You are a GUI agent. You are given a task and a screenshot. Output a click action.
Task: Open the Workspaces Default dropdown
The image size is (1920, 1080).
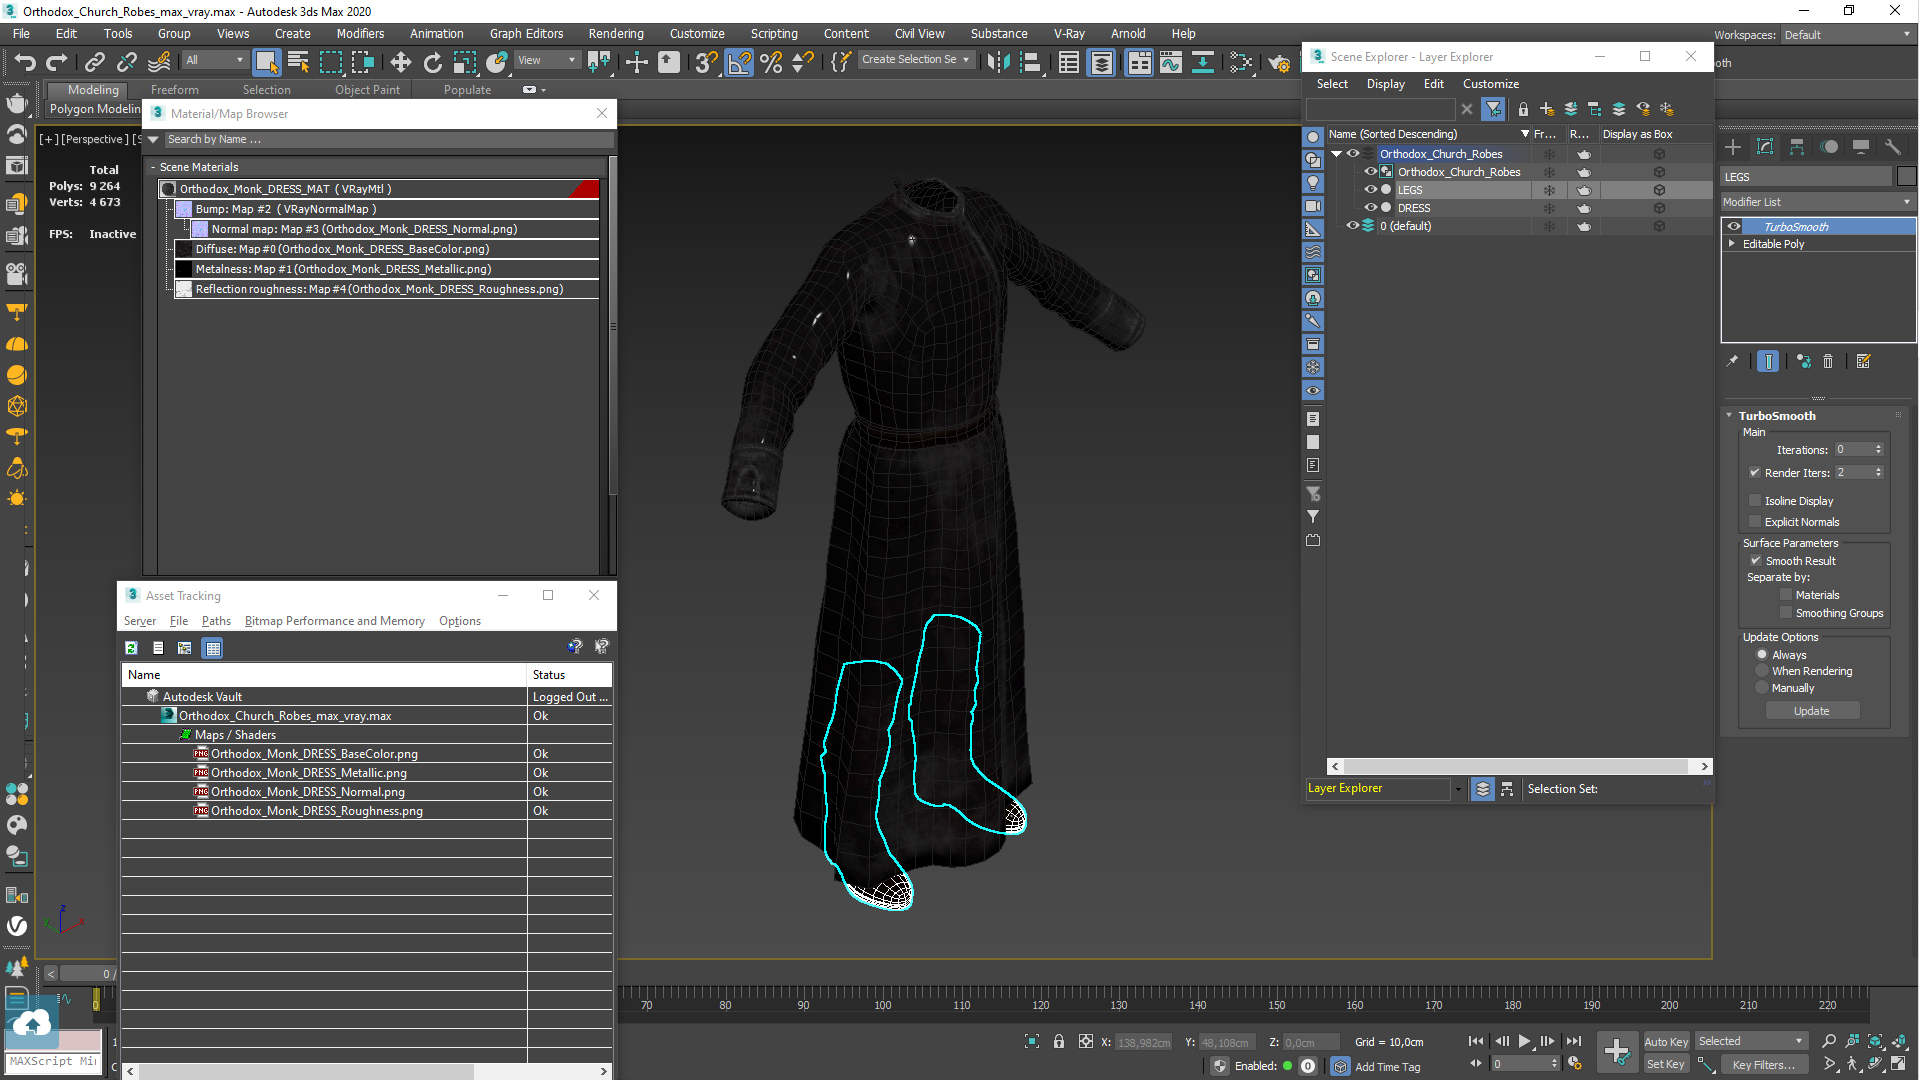(x=1848, y=34)
